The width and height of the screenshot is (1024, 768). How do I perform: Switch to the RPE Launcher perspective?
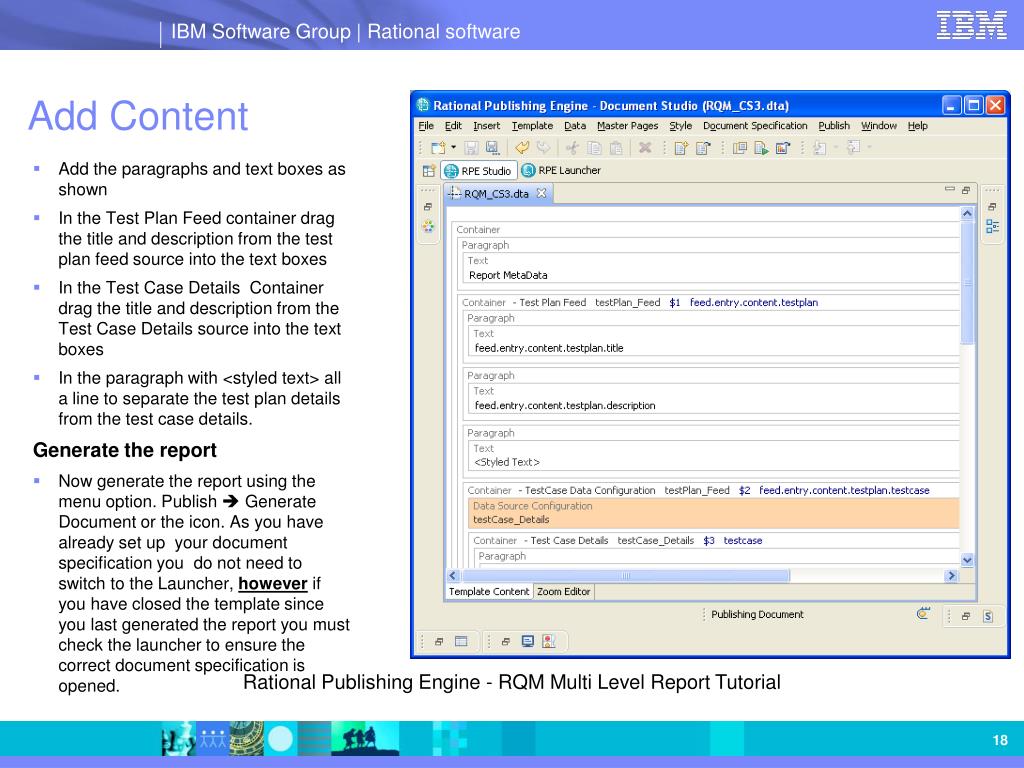point(561,170)
